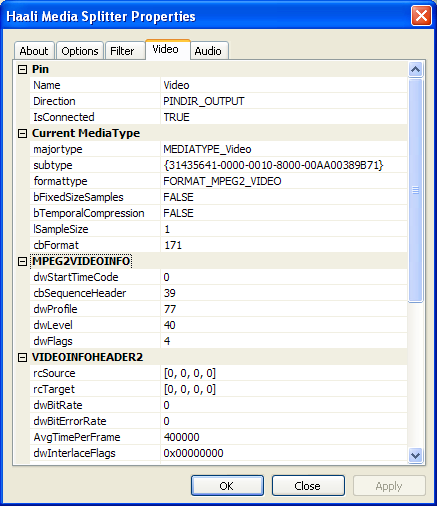Click the Close button
Image resolution: width=437 pixels, height=506 pixels.
pyautogui.click(x=308, y=486)
